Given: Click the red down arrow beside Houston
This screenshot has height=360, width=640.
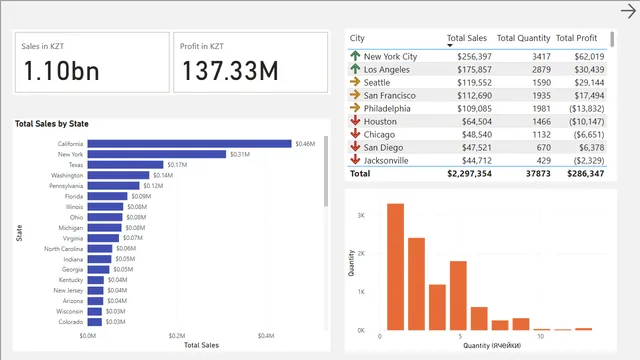Looking at the screenshot, I should click(355, 120).
